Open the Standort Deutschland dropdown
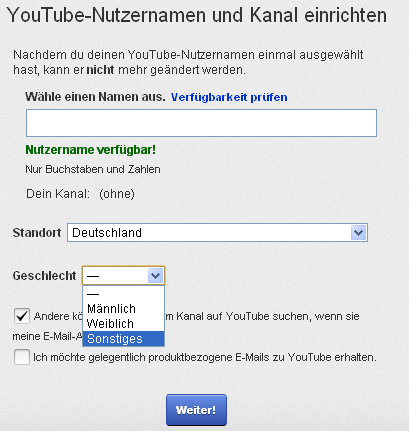Image resolution: width=409 pixels, height=431 pixels. pyautogui.click(x=217, y=233)
